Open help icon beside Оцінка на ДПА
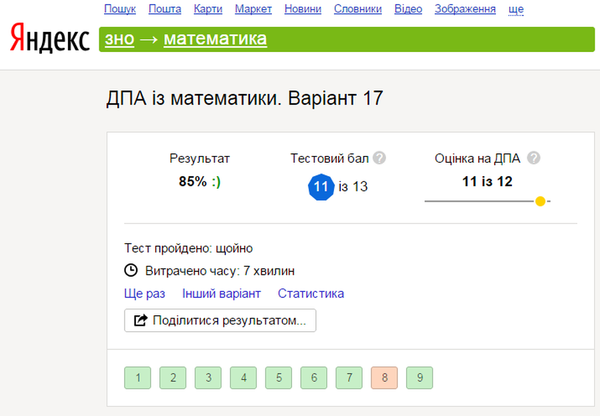Viewport: 600px width, 416px height. tap(533, 158)
